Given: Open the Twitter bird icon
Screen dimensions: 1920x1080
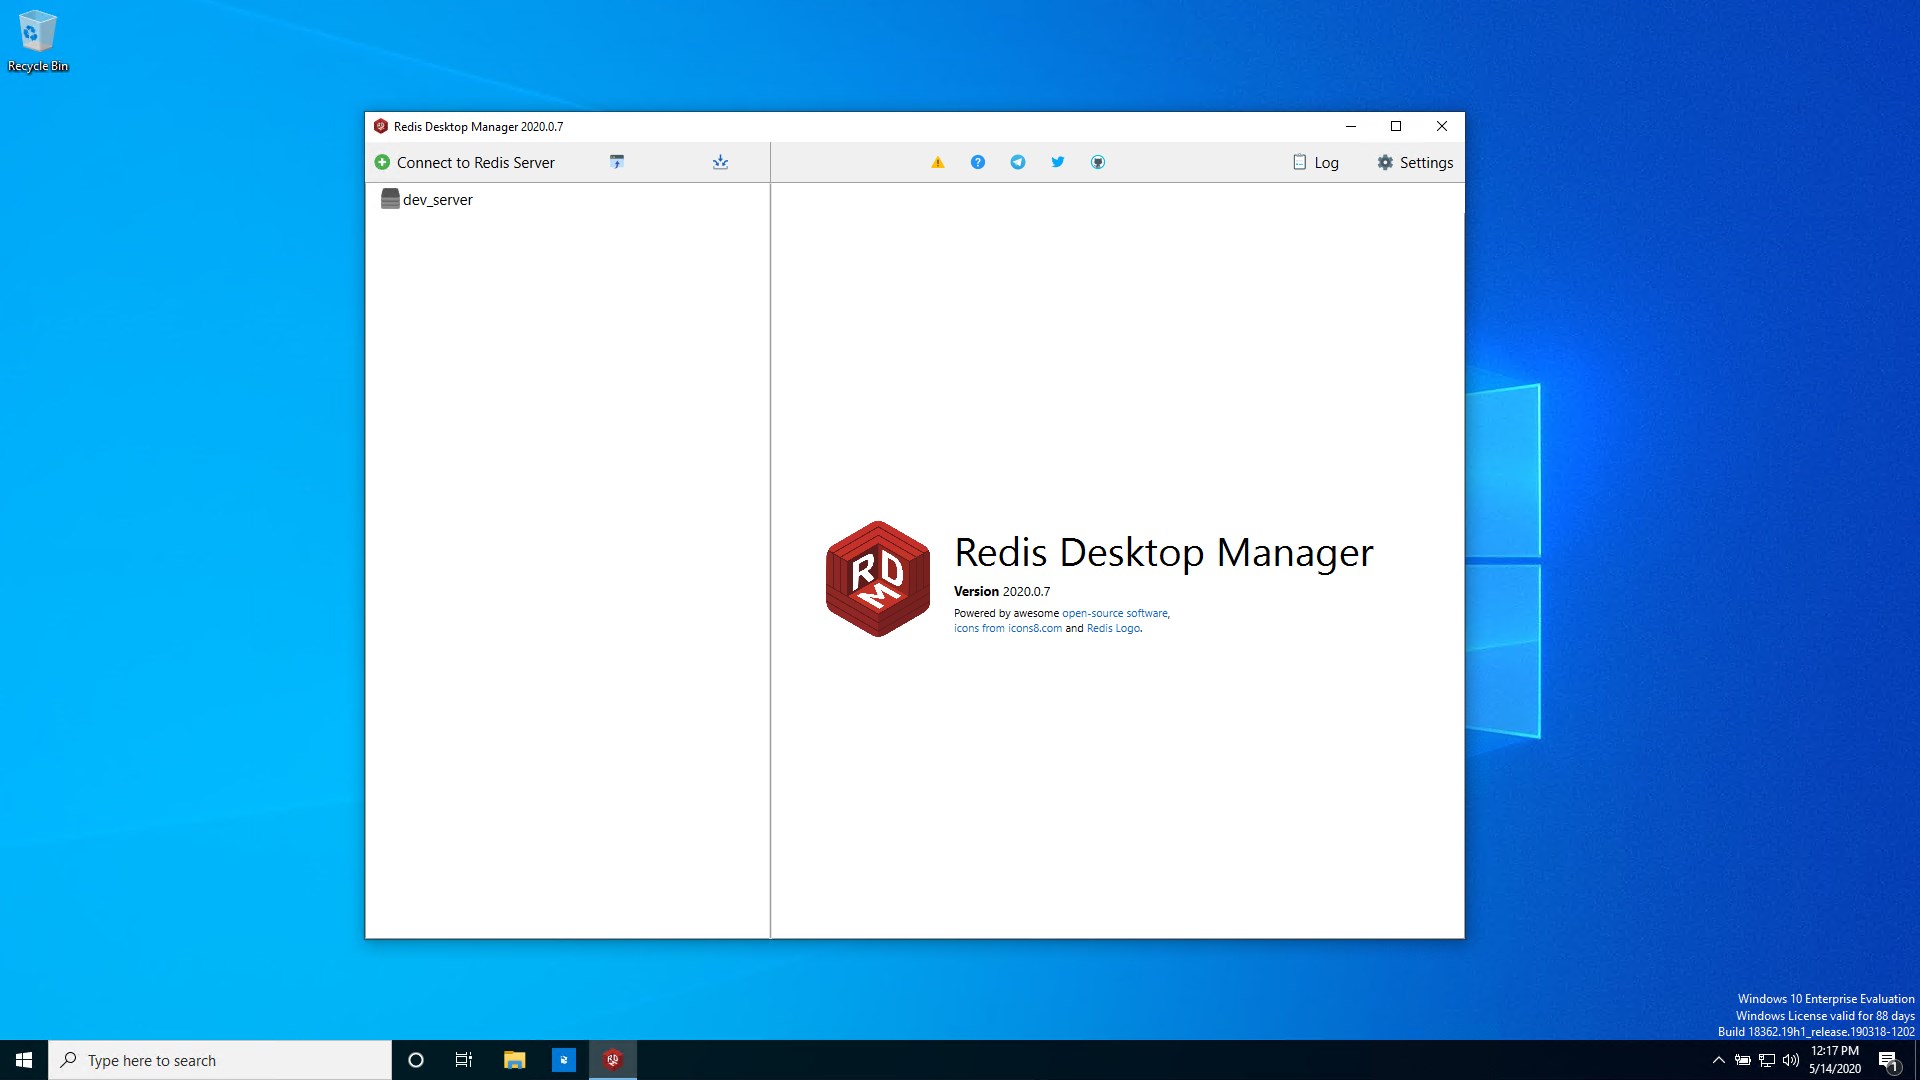Looking at the screenshot, I should 1057,162.
